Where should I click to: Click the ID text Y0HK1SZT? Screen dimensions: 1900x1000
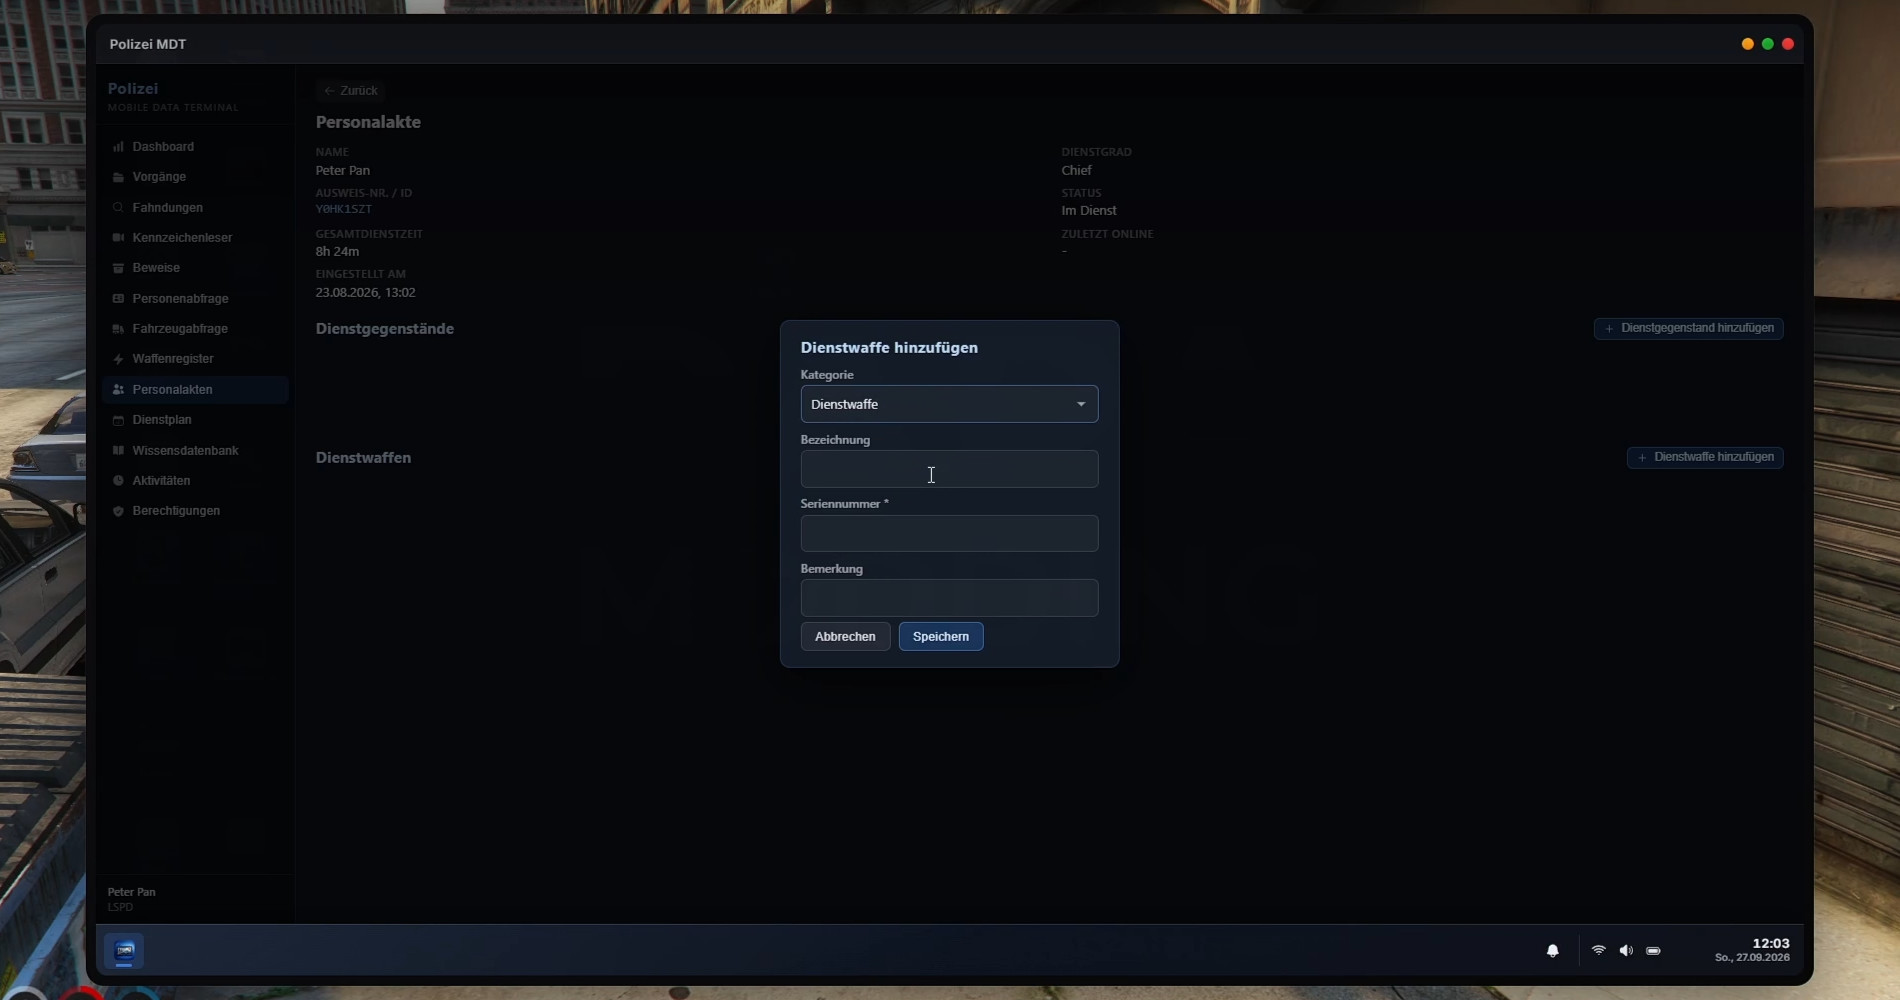pyautogui.click(x=343, y=210)
